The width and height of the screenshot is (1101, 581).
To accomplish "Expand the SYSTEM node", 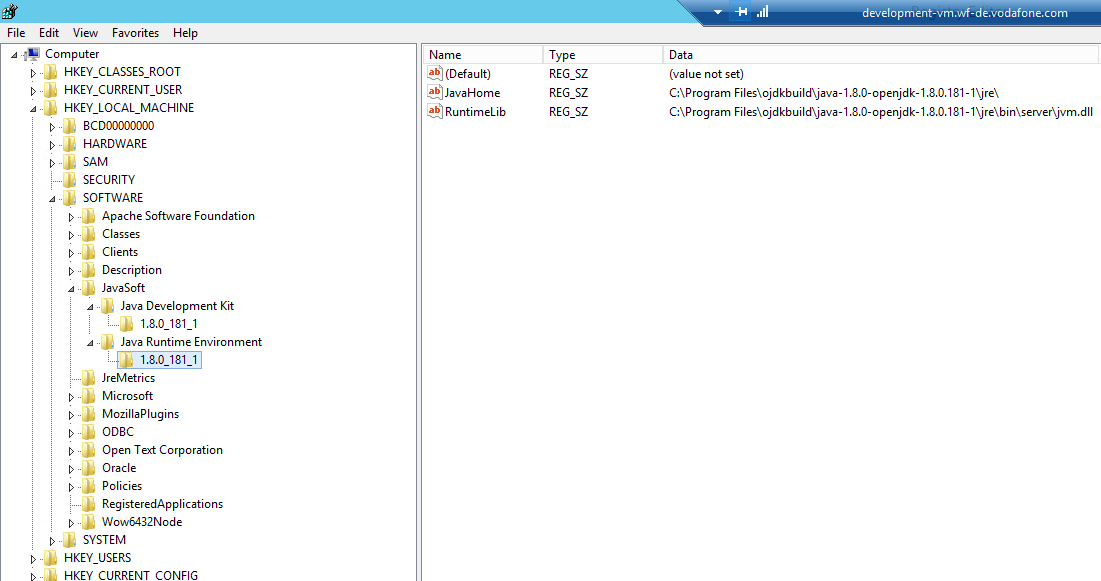I will (x=52, y=541).
